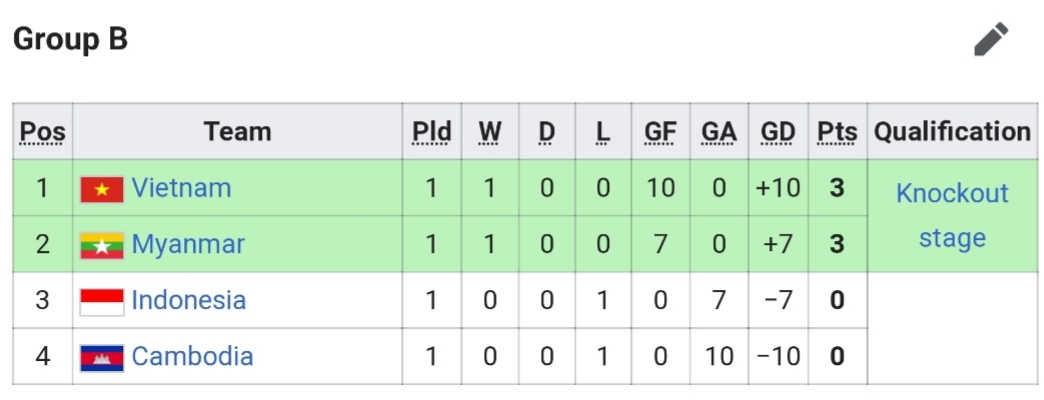Click the Group B section heading
The height and width of the screenshot is (400, 1044).
[x=70, y=40]
